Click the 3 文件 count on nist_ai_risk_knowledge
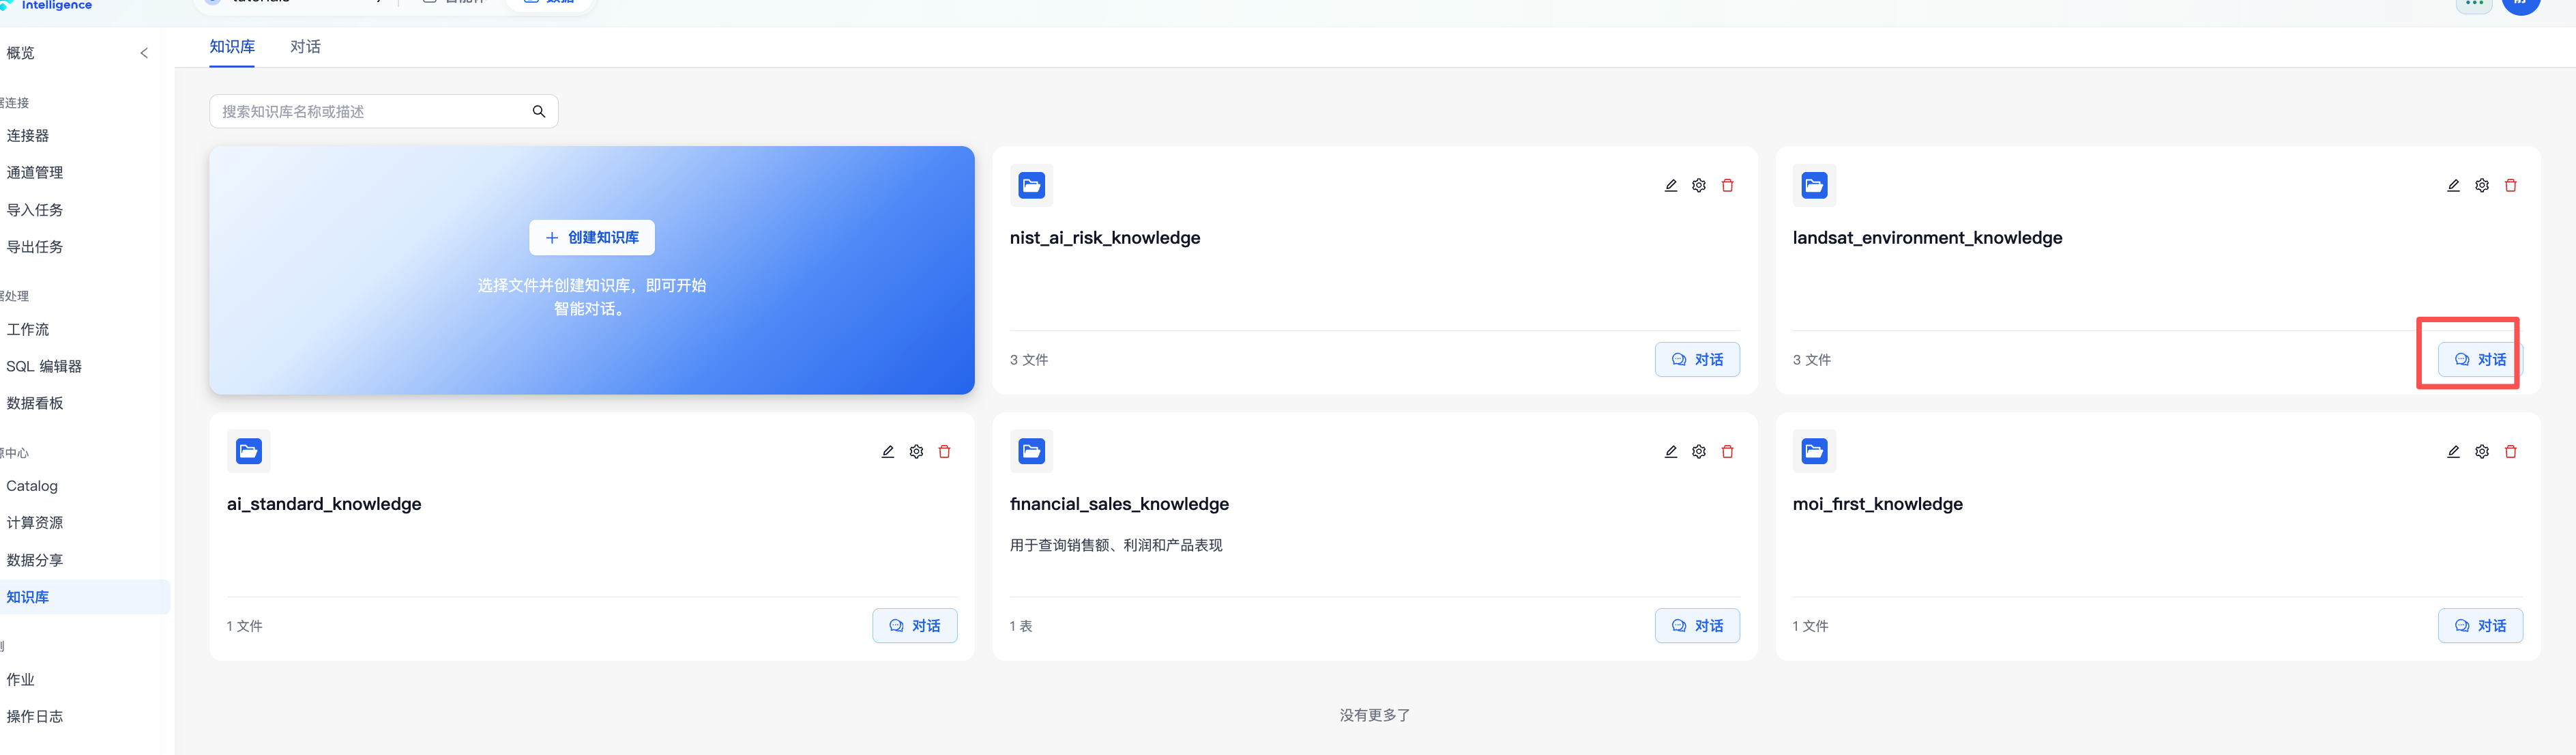Viewport: 2576px width, 755px height. tap(1028, 360)
